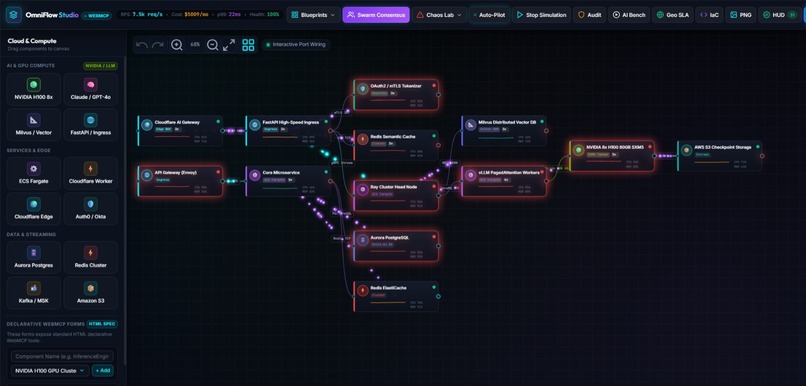
Task: Open Swarm Consensus
Action: coord(376,15)
